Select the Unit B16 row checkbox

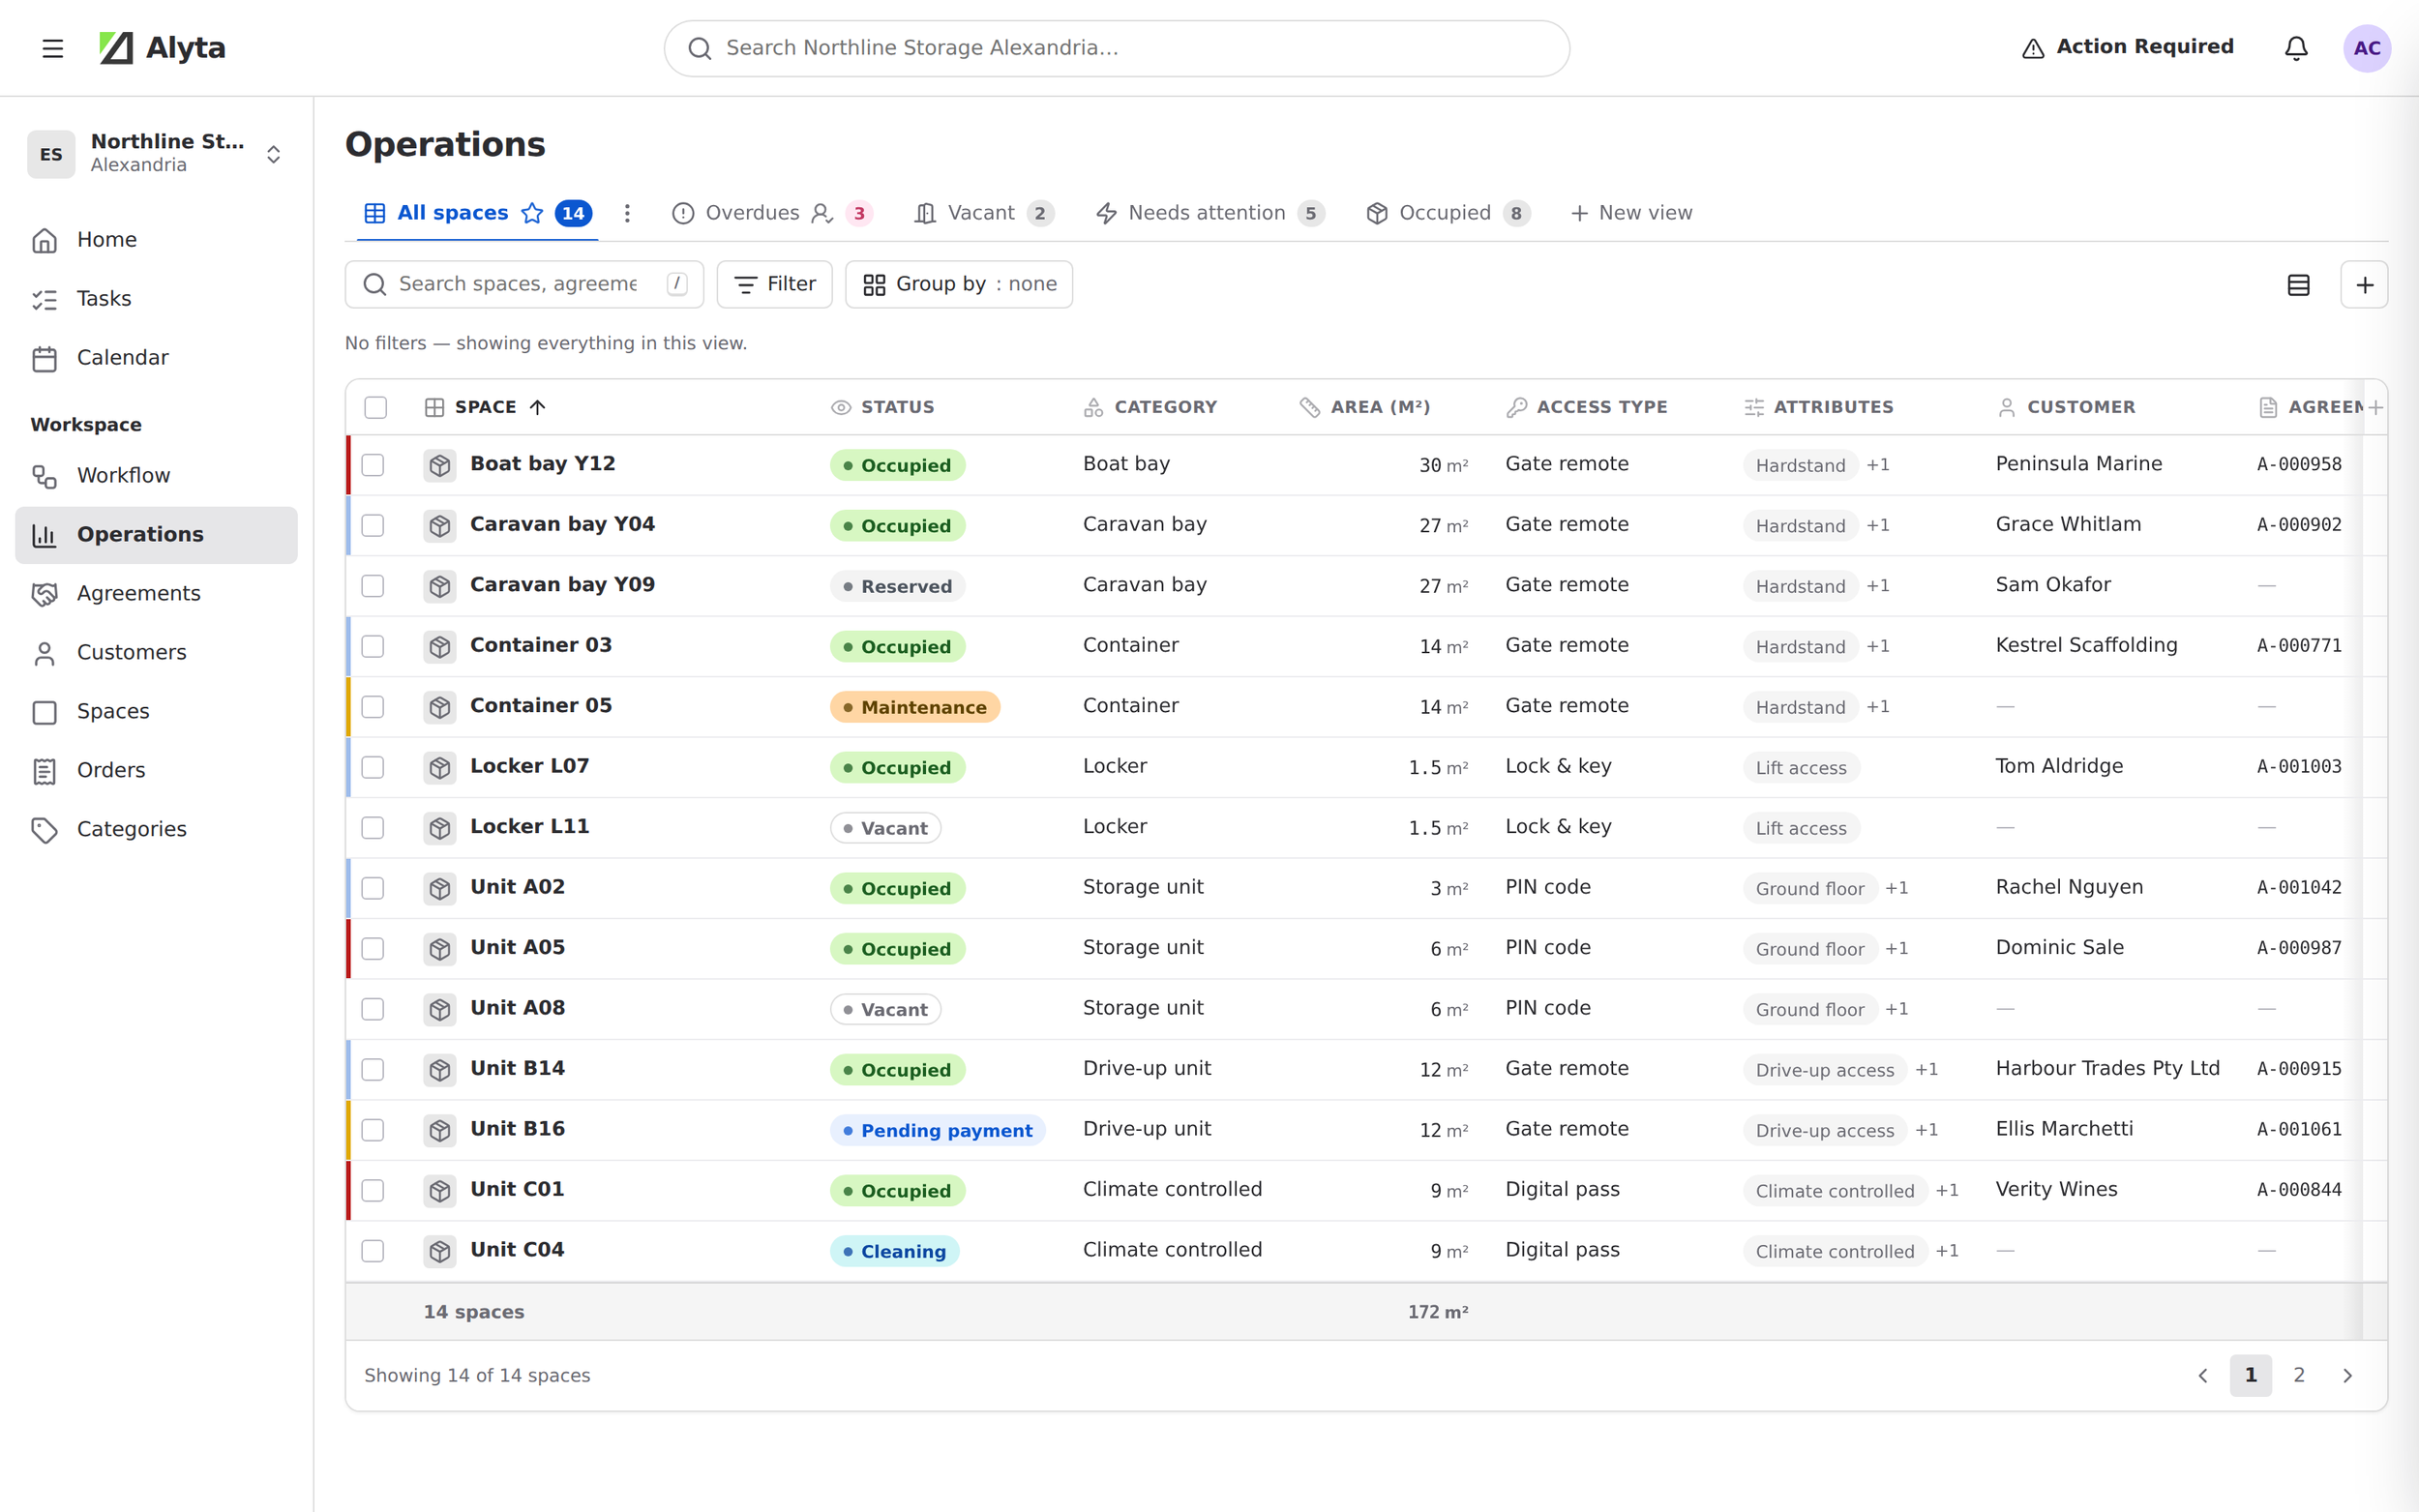click(373, 1130)
